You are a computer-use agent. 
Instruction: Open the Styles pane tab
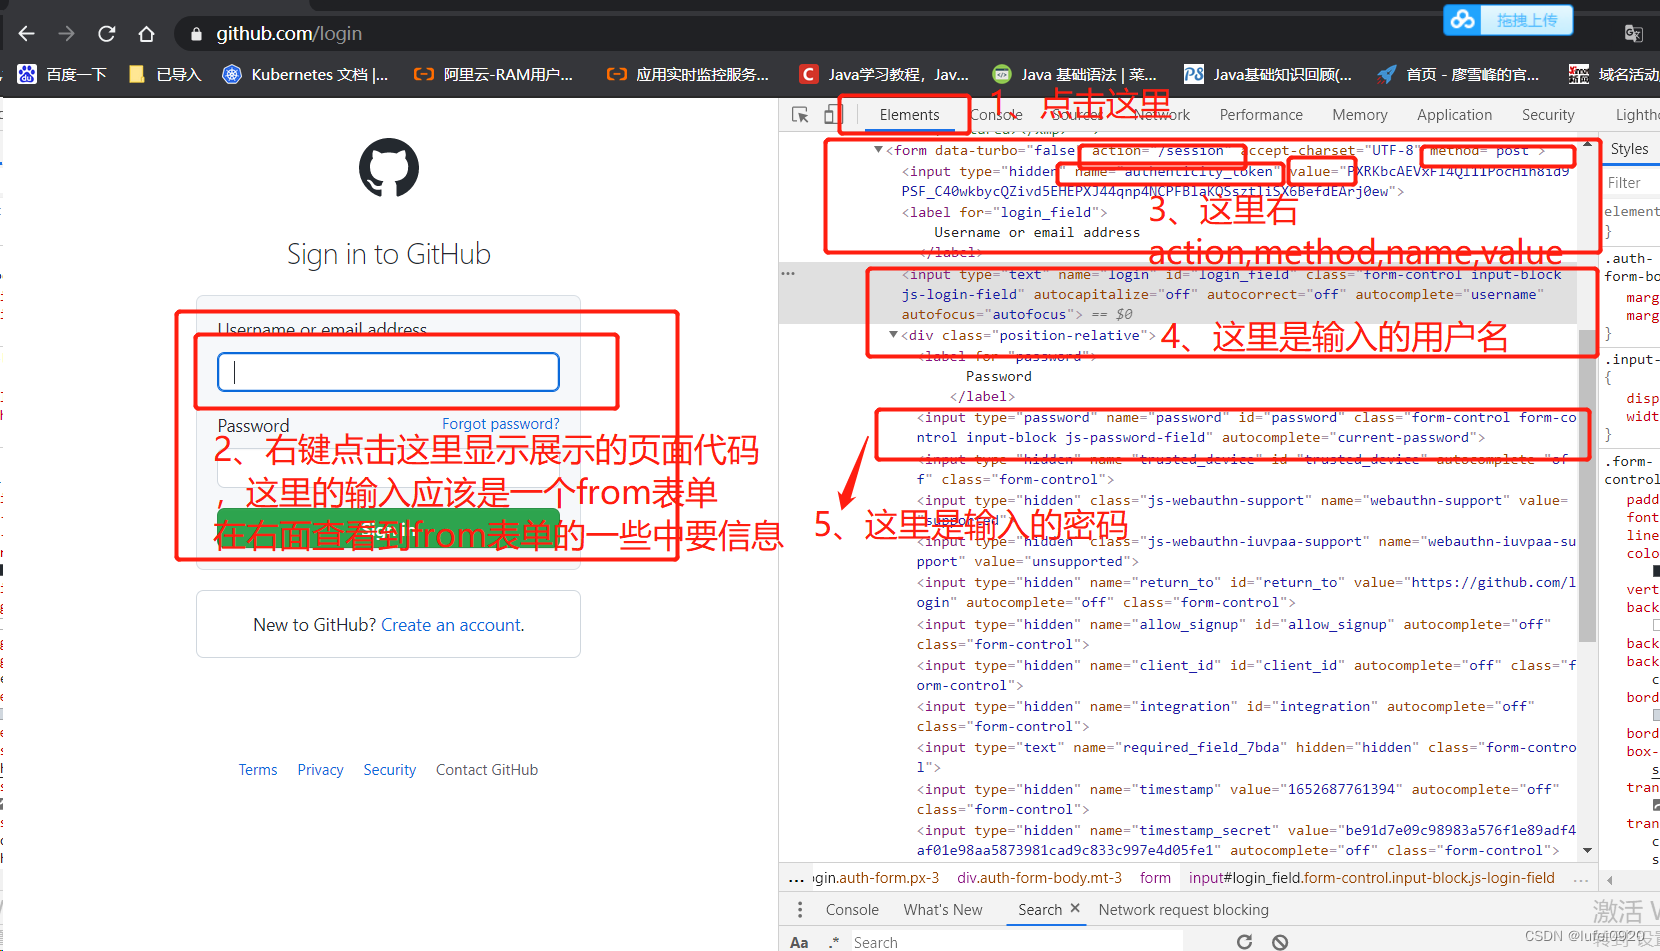pyautogui.click(x=1630, y=149)
